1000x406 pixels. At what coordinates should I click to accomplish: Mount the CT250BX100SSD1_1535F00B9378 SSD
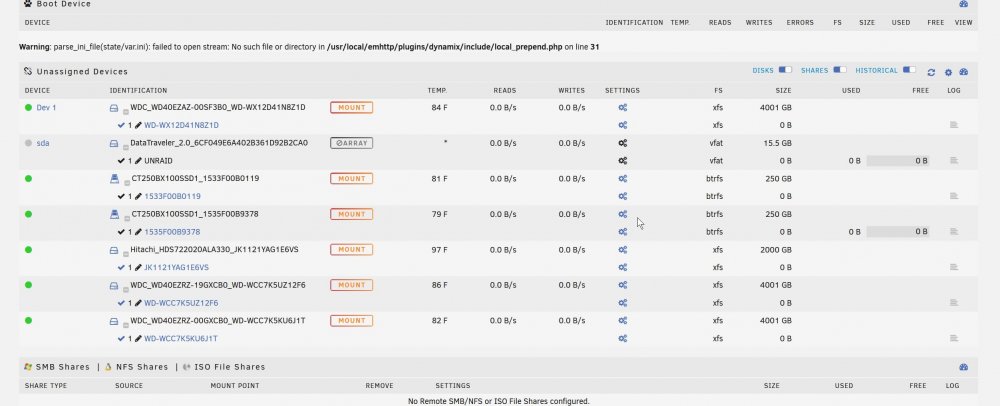pos(351,215)
